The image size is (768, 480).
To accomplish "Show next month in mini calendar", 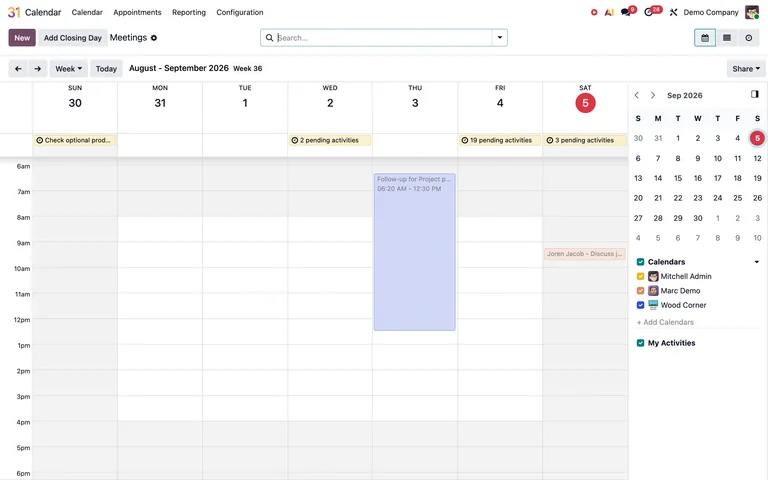I will pos(653,95).
